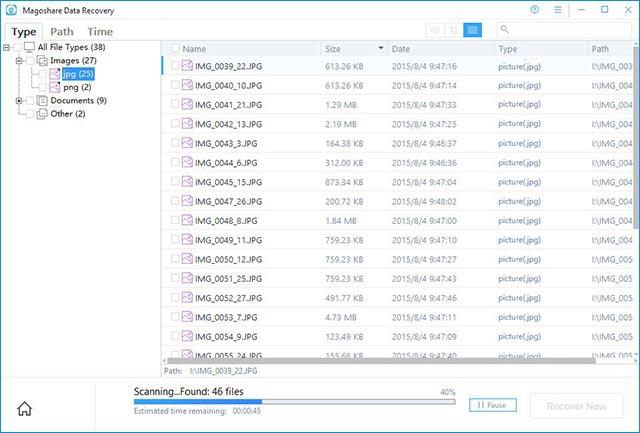Click picture icon of IMG_0045_15.JPG
Viewport: 640px width, 433px height.
tap(187, 181)
